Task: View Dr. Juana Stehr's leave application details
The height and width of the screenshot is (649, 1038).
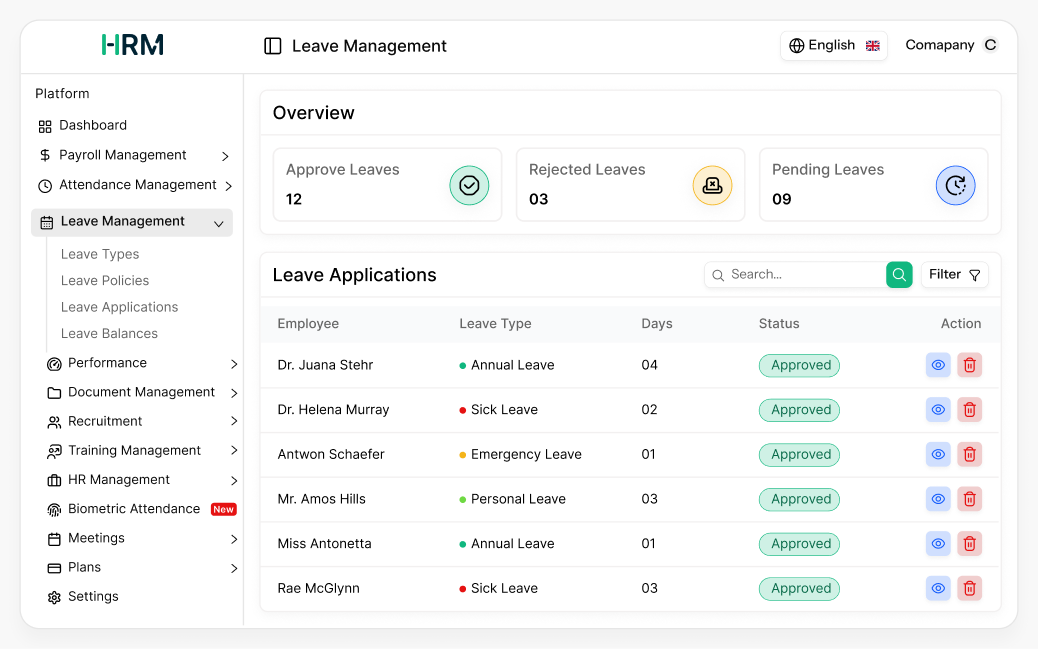Action: point(938,365)
